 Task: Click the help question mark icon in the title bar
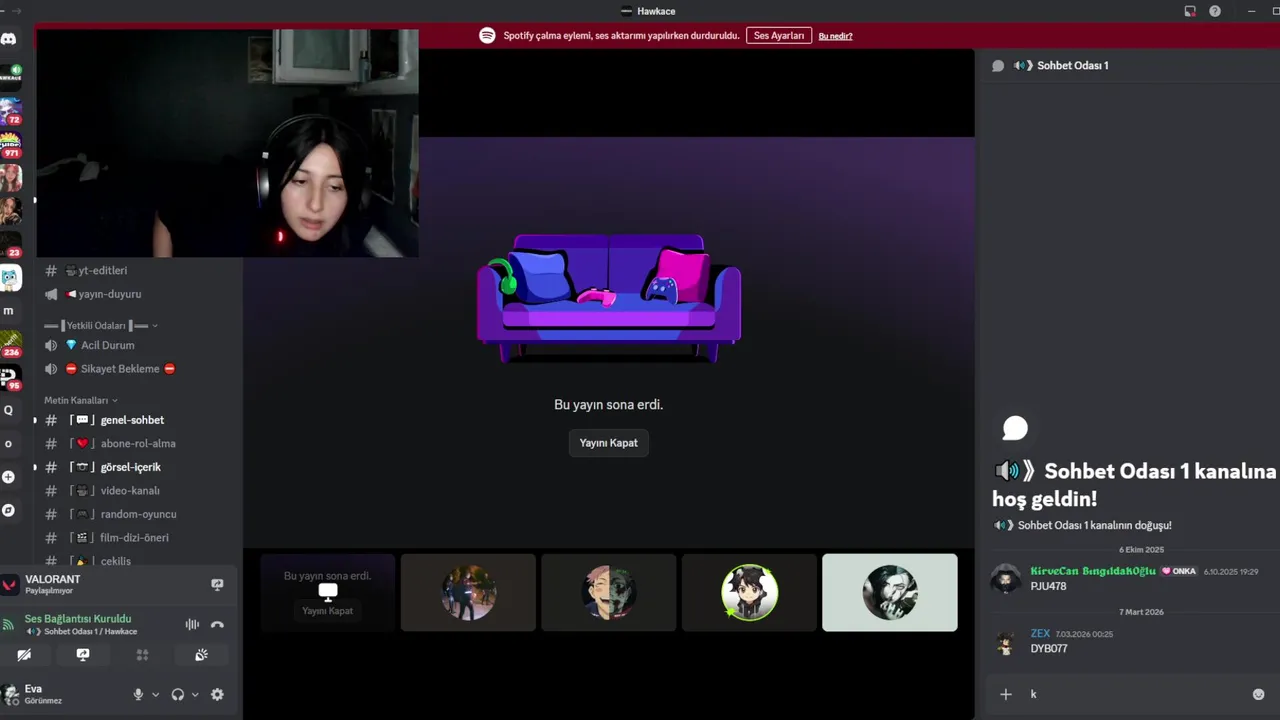(1215, 11)
